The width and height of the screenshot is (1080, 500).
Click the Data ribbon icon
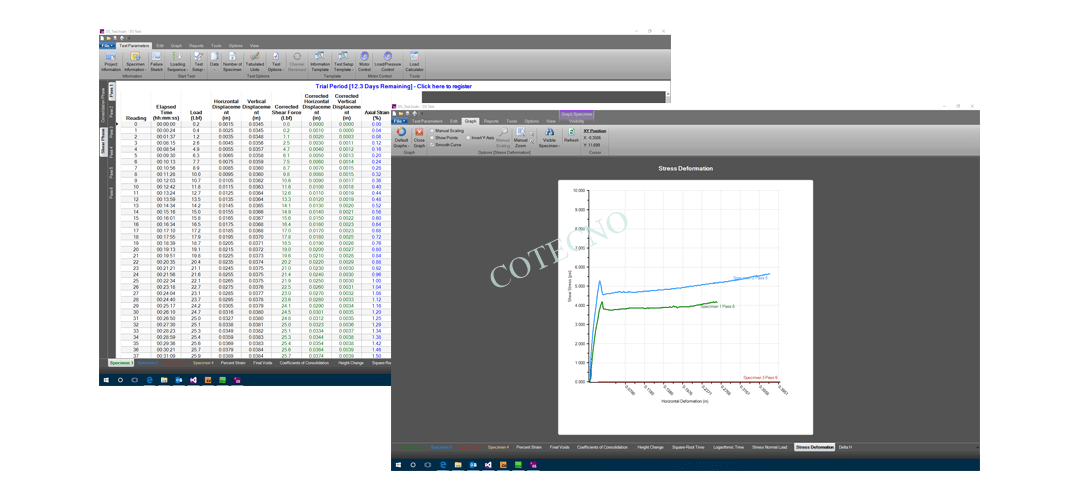tap(215, 61)
